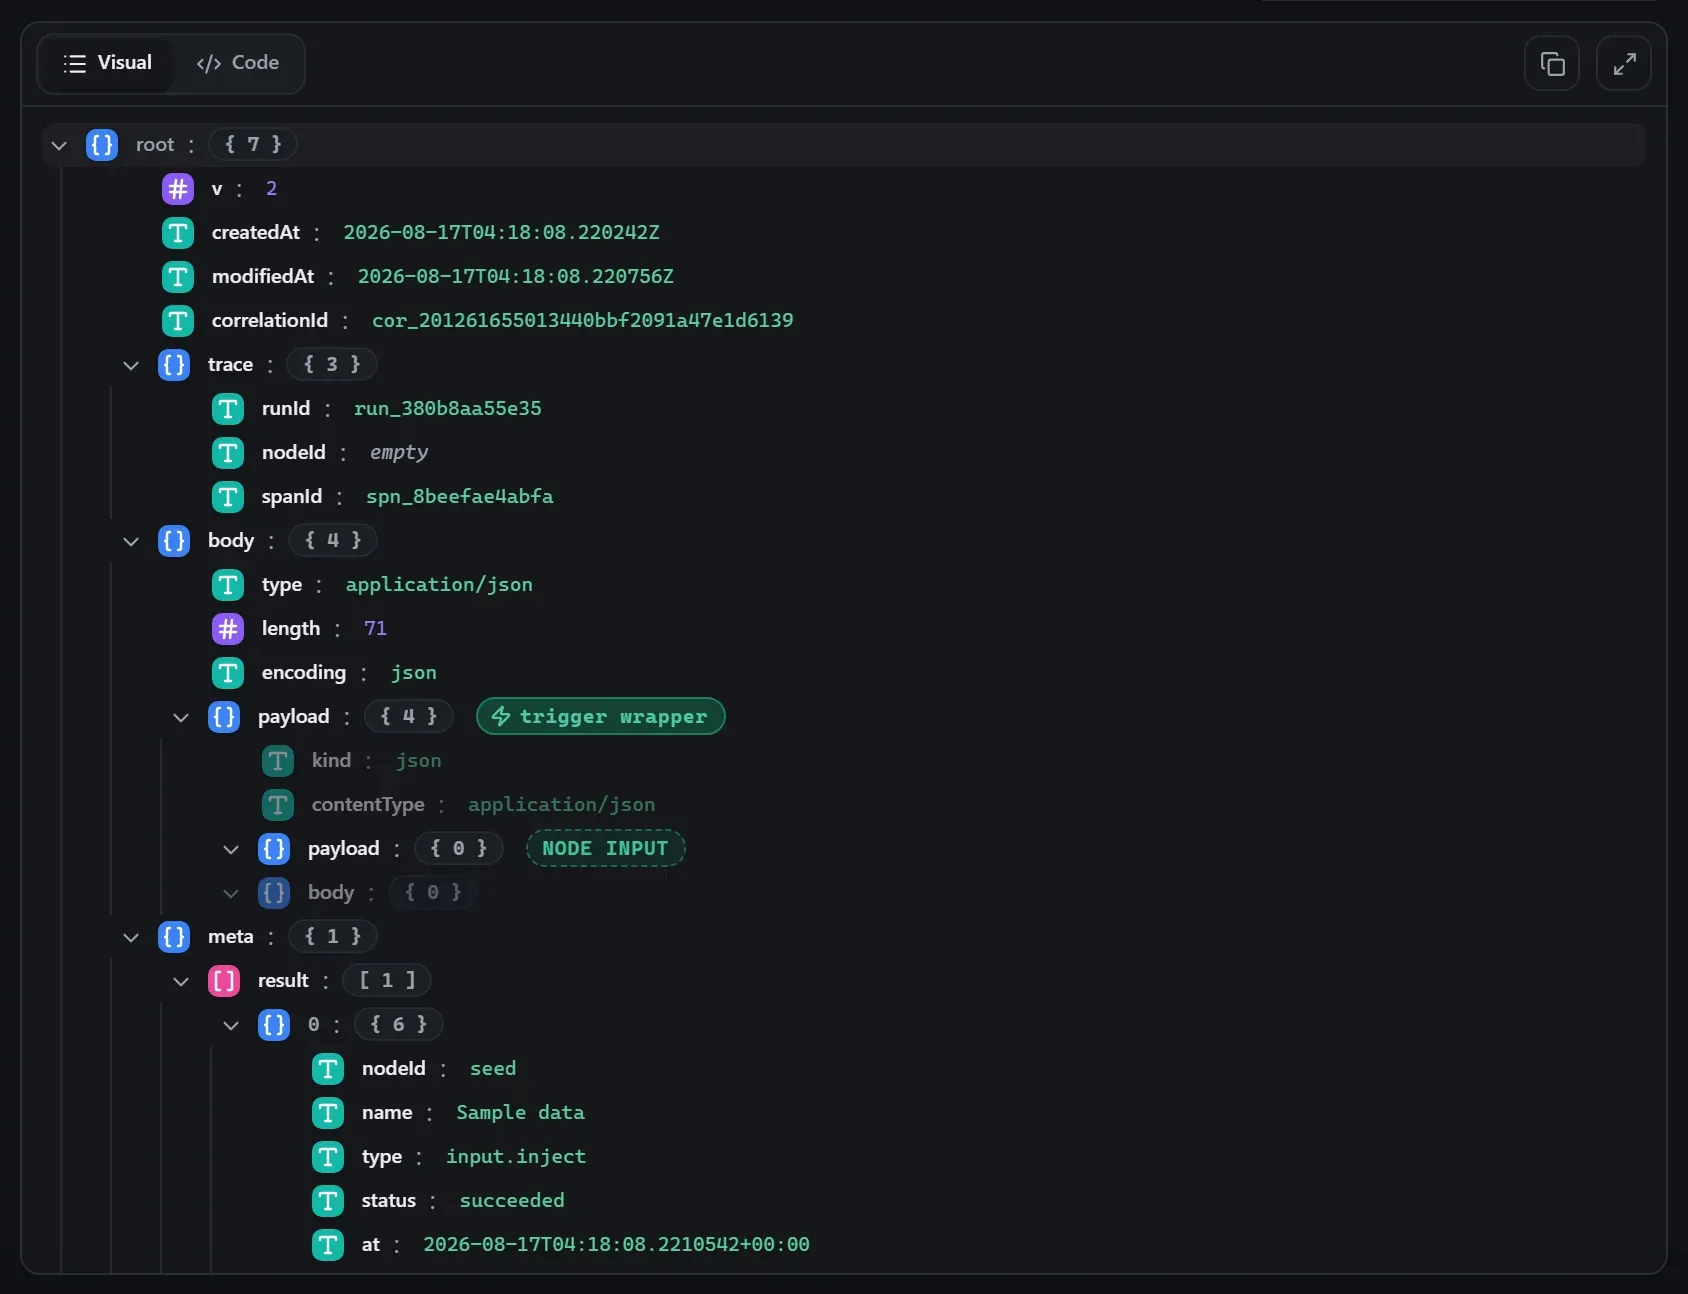Viewport: 1688px width, 1294px height.
Task: Collapse the top-level body object chevron
Action: tap(131, 541)
